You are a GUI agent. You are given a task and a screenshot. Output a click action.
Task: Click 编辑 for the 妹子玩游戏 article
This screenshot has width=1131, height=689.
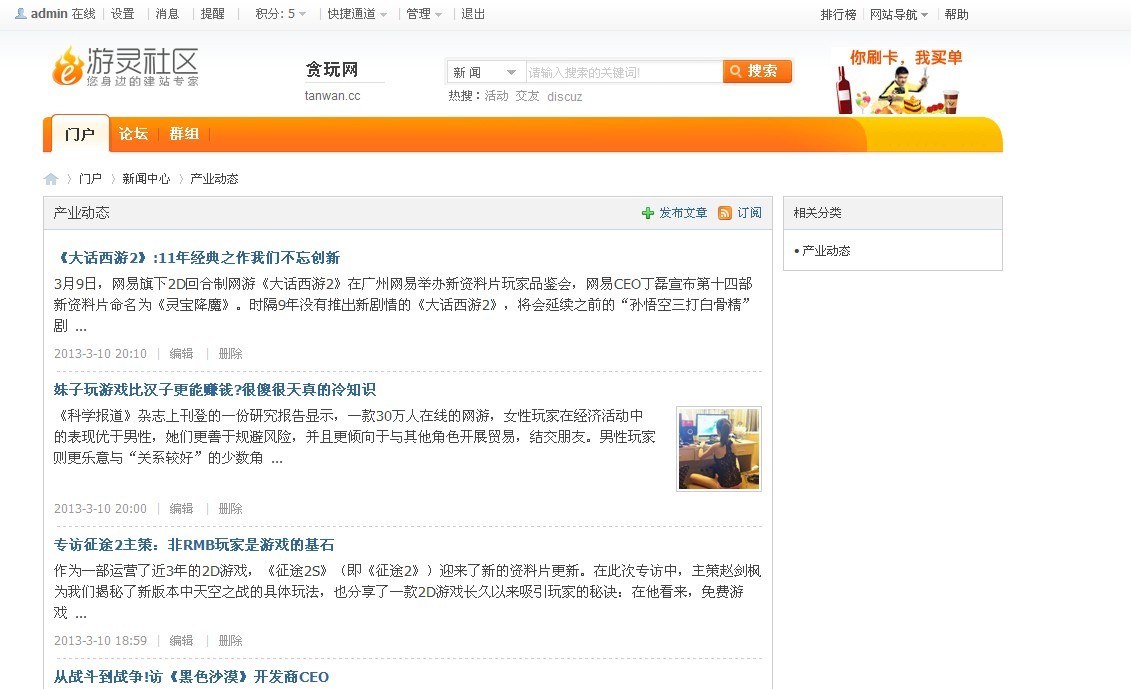click(181, 509)
